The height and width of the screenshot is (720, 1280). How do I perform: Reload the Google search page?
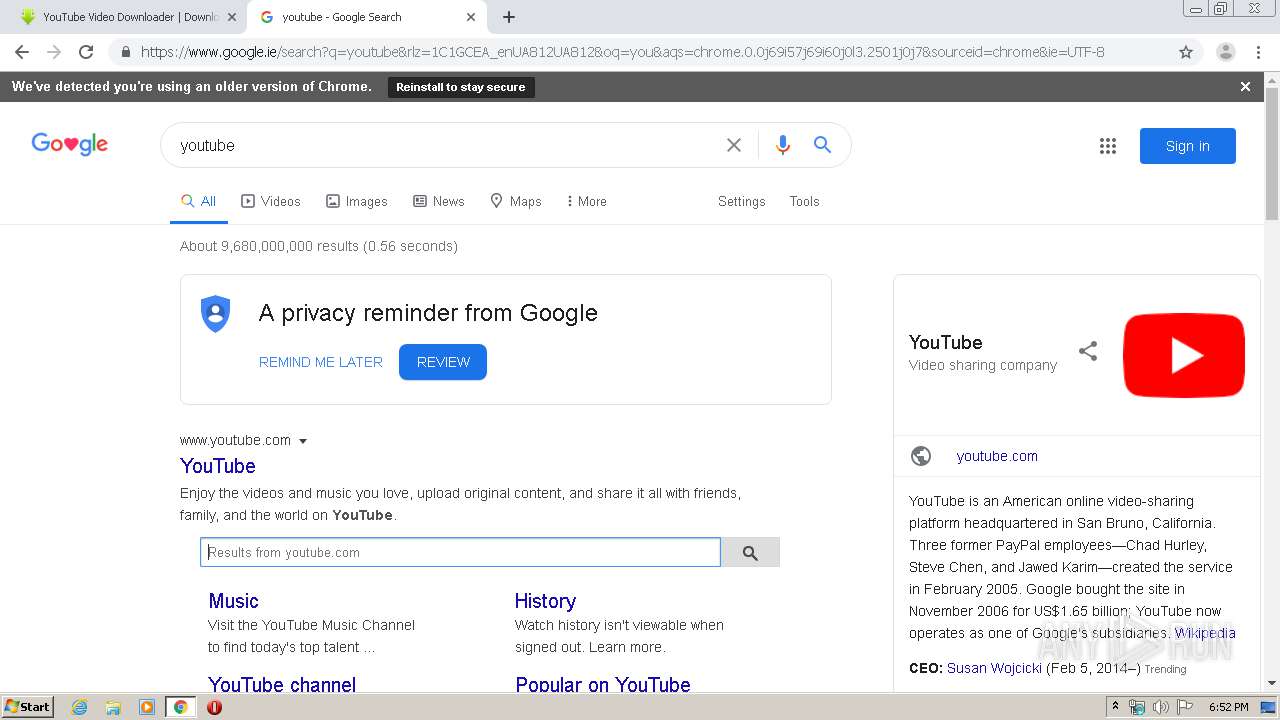(x=86, y=52)
